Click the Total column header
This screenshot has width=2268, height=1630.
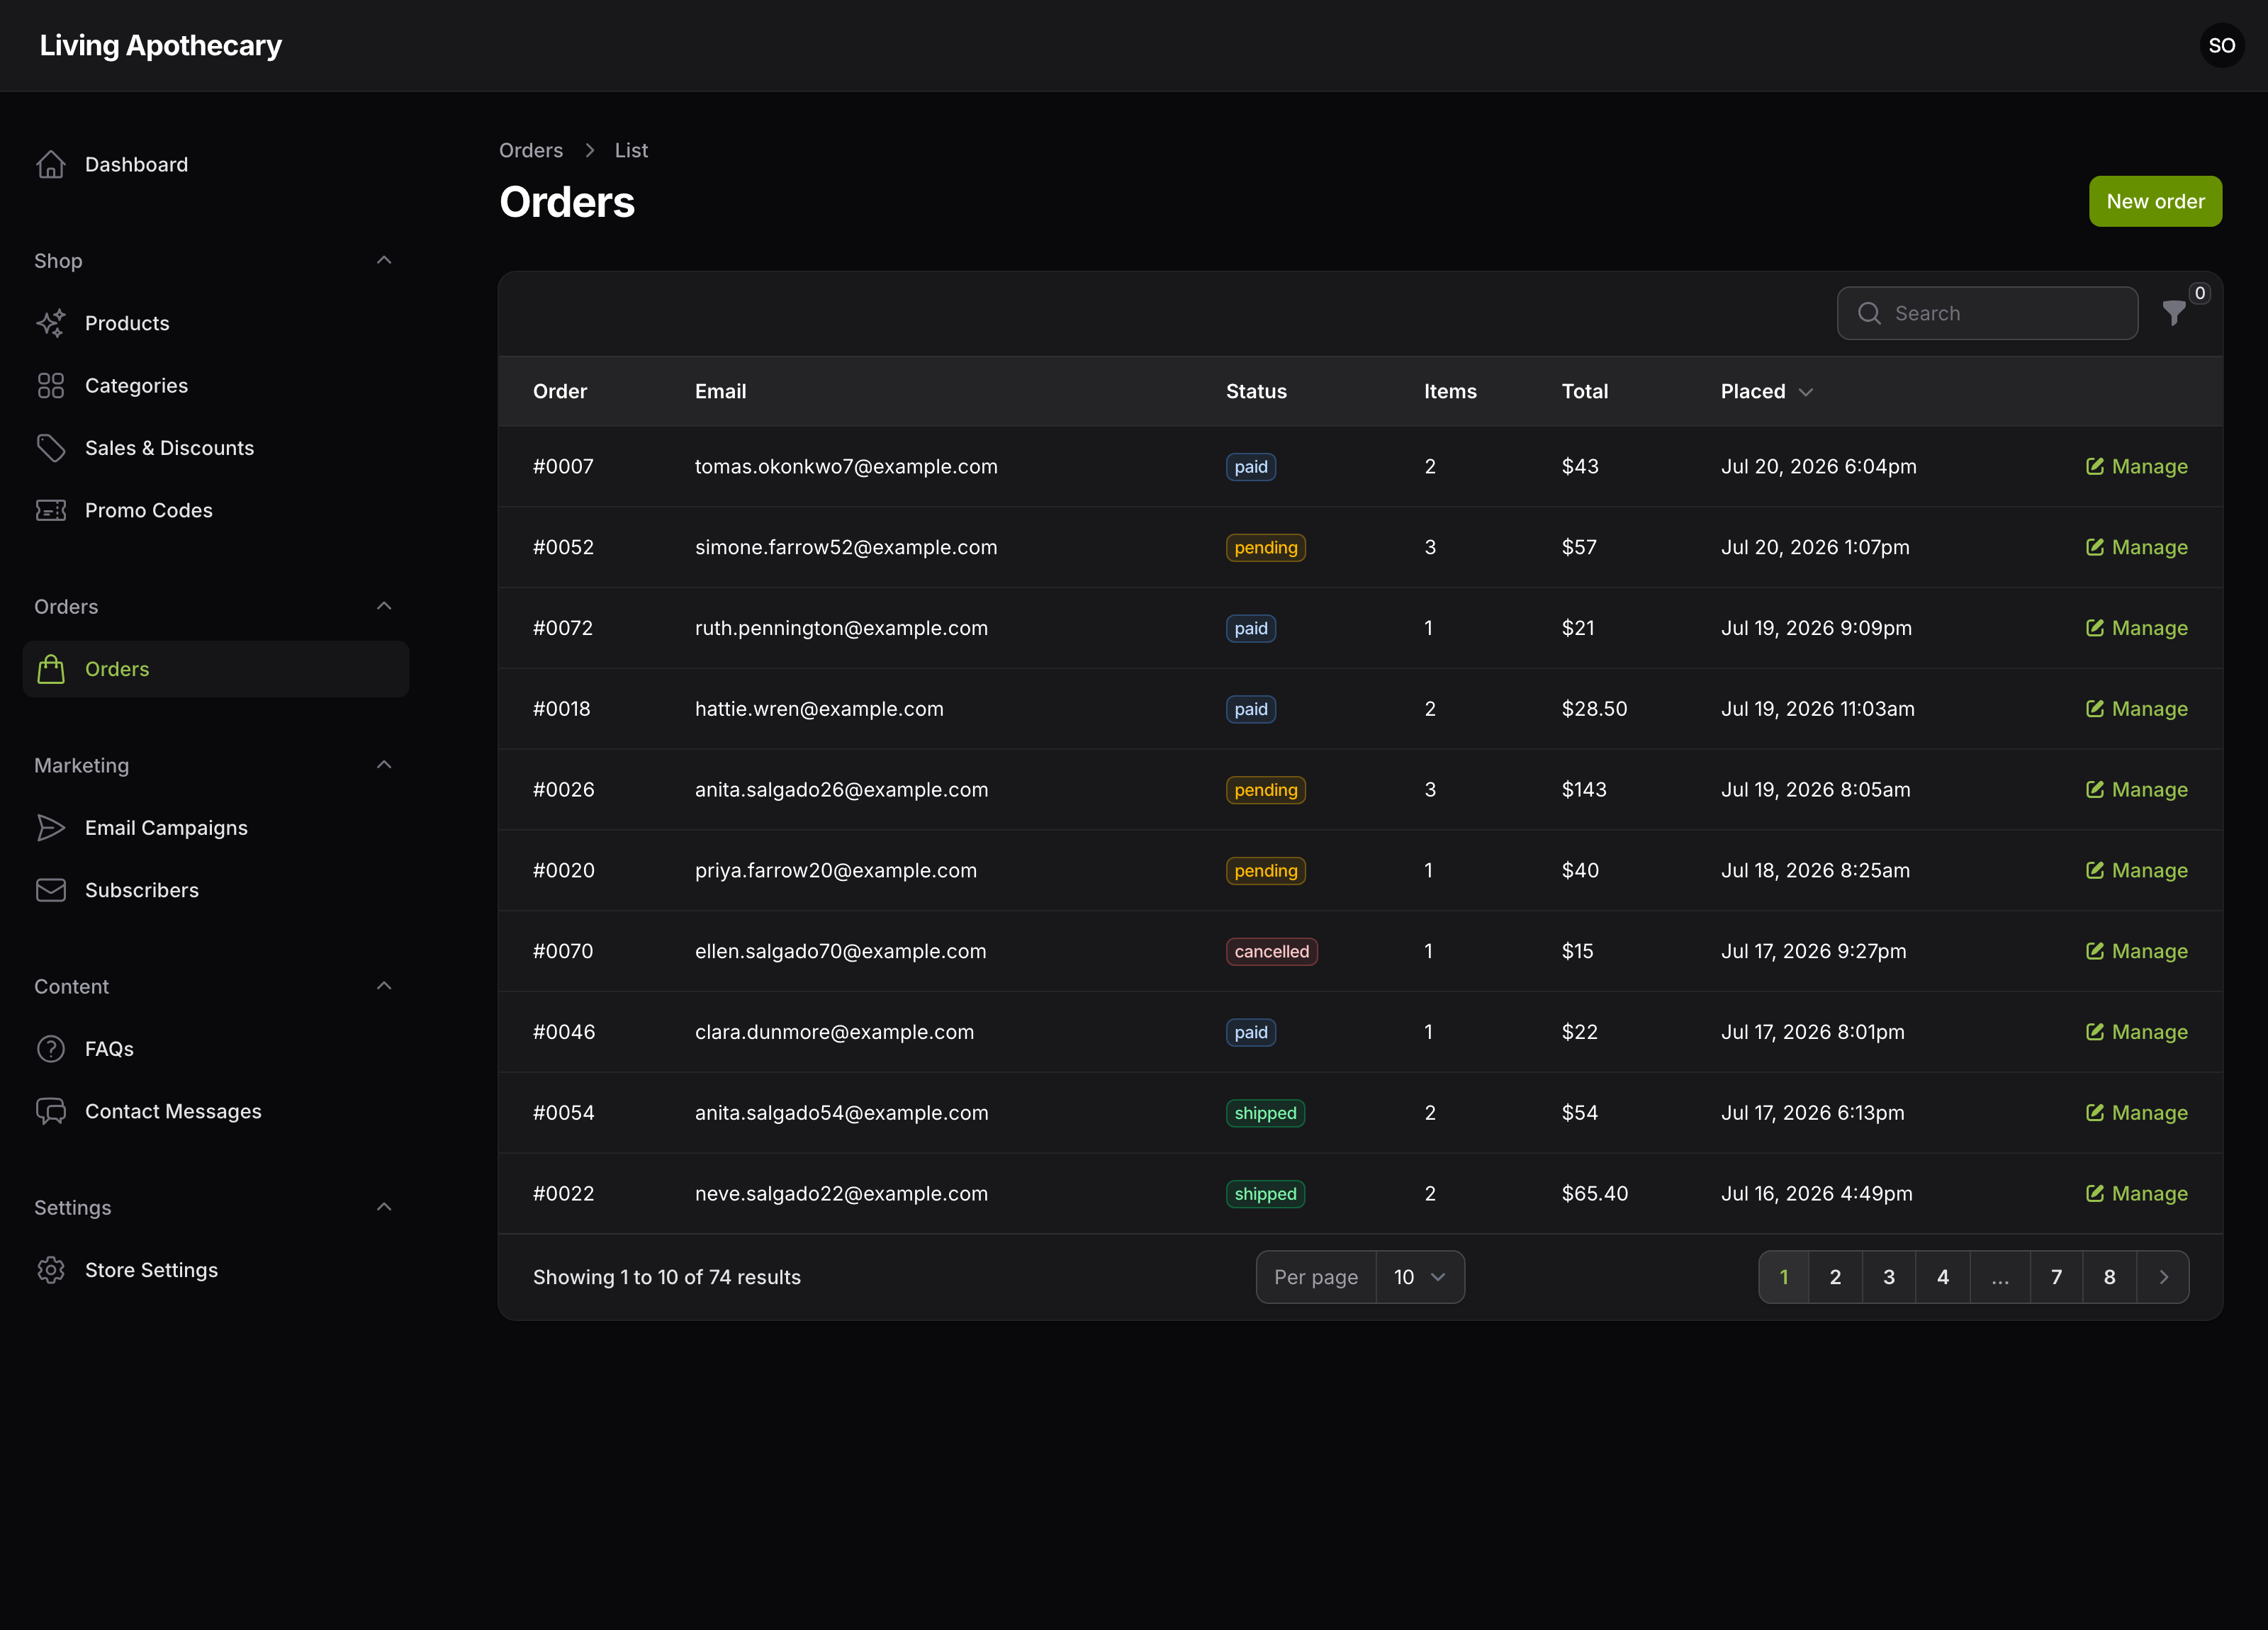click(1585, 391)
